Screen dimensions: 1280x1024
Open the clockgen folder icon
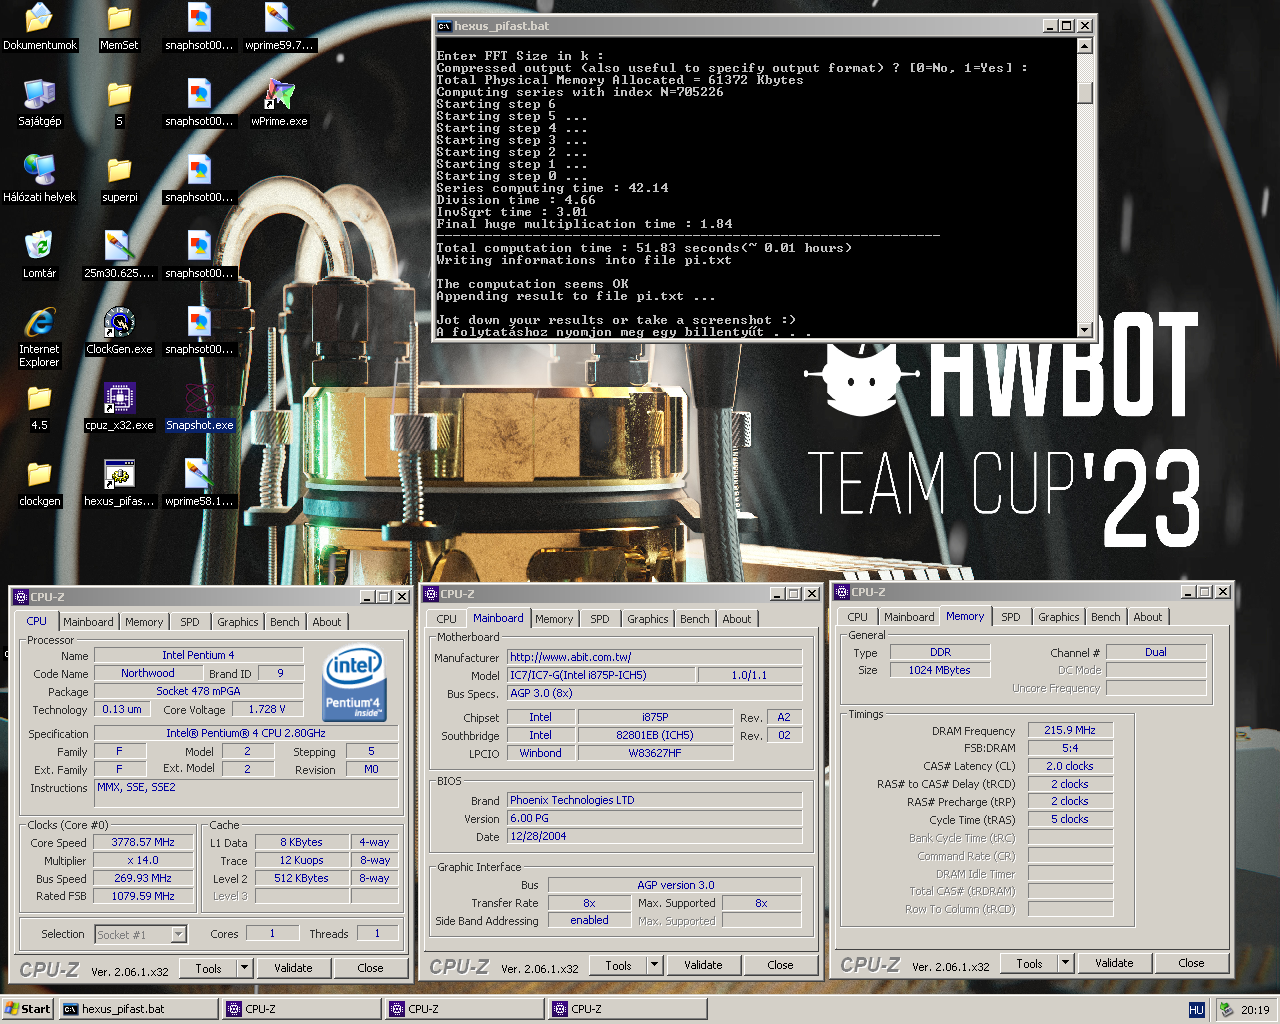(39, 474)
